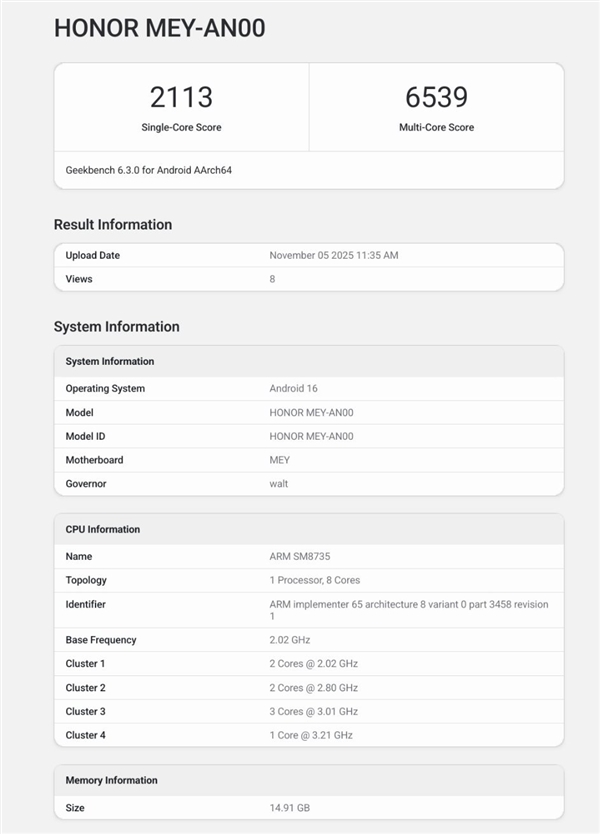Click the single-core score 2113
Screen dimensions: 600x834
[x=181, y=97]
